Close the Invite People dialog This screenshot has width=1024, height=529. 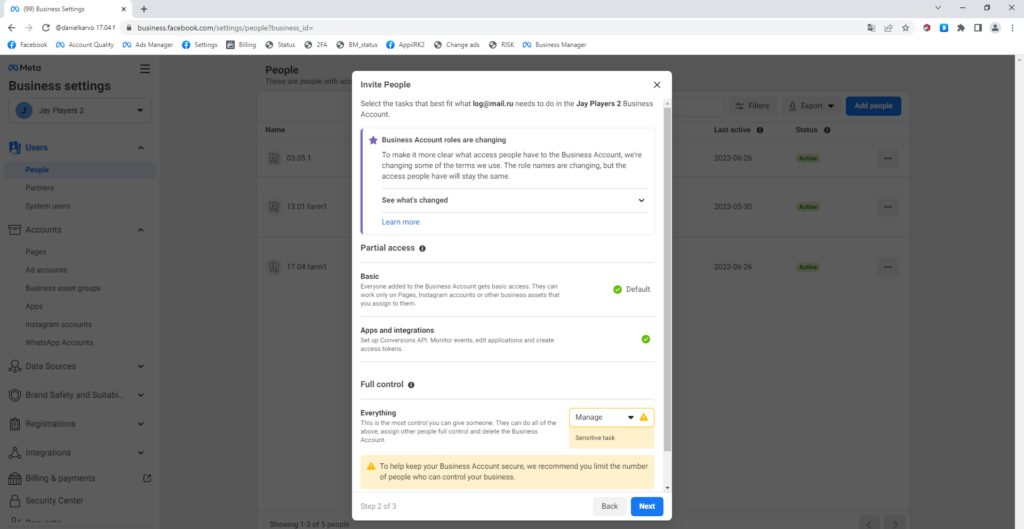click(656, 85)
